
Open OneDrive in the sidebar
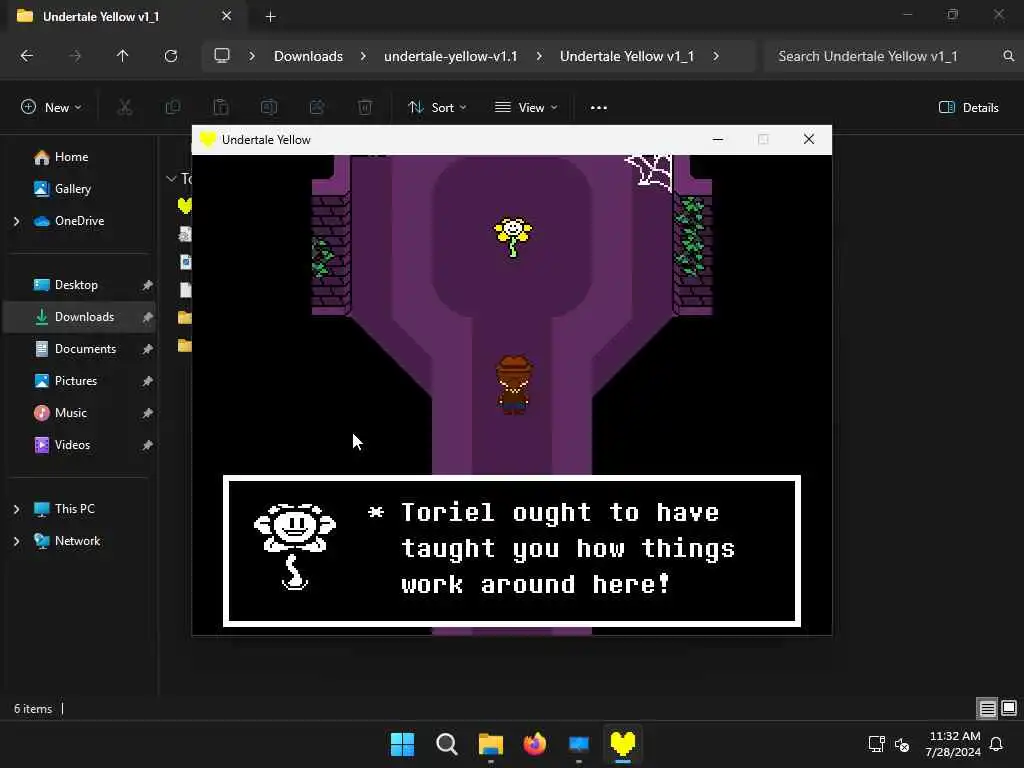pyautogui.click(x=79, y=221)
